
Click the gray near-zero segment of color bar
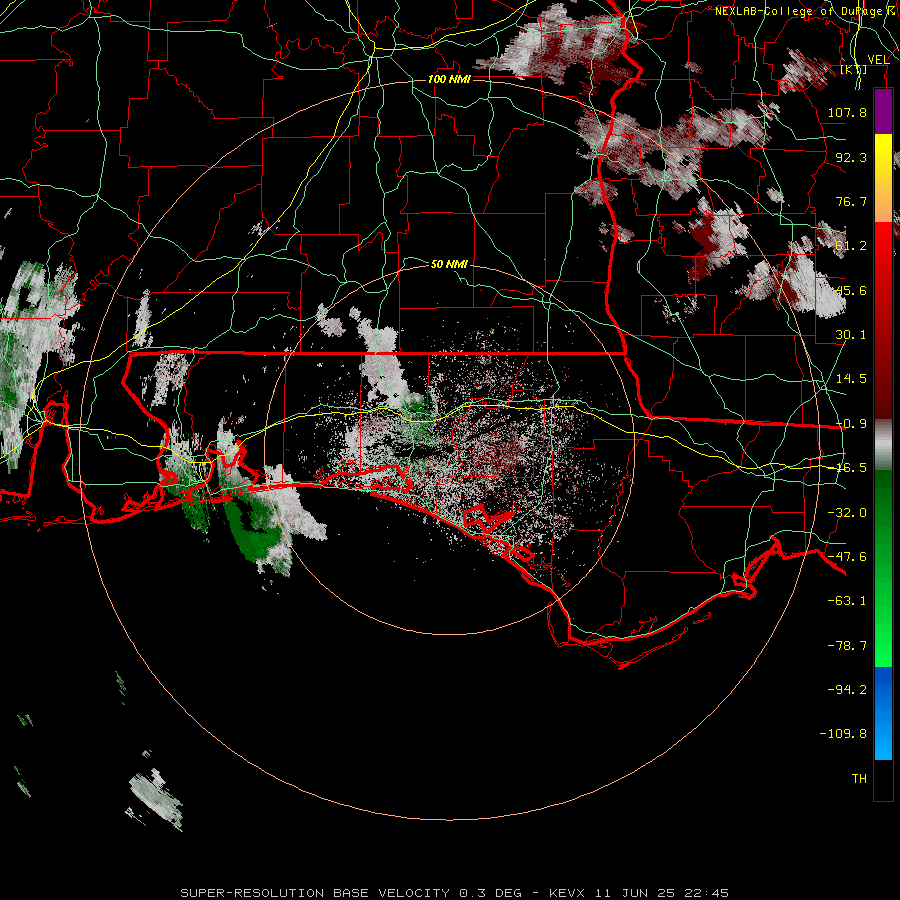click(x=883, y=445)
